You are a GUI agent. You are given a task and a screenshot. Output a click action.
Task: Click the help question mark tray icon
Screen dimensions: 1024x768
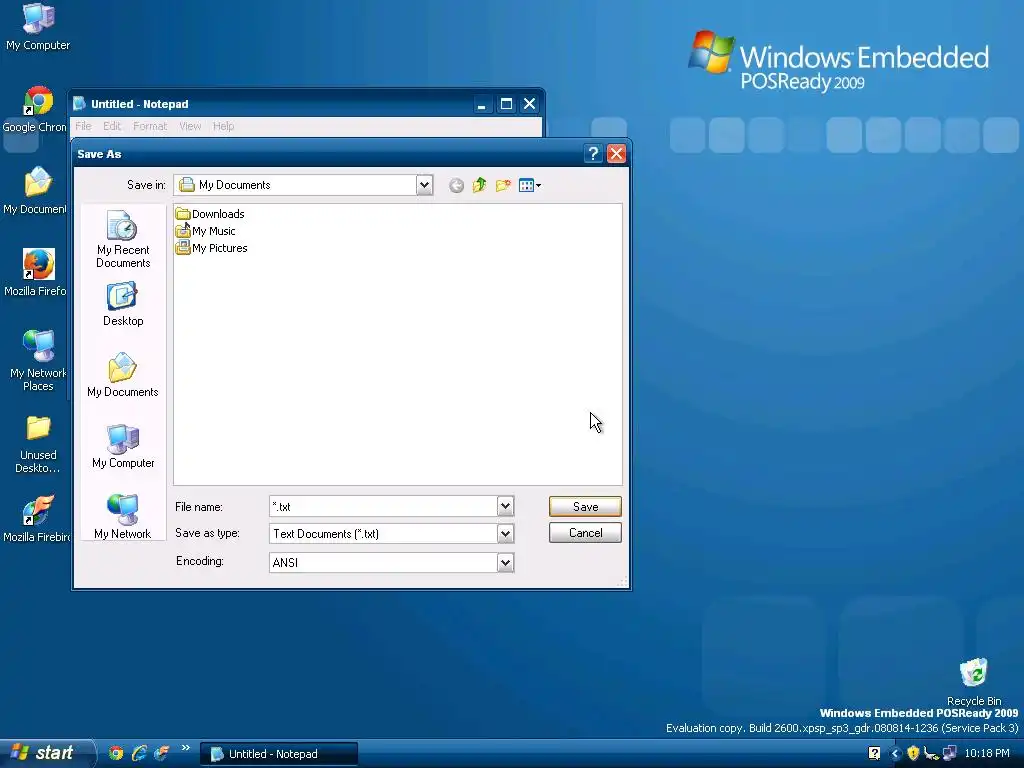pyautogui.click(x=874, y=753)
